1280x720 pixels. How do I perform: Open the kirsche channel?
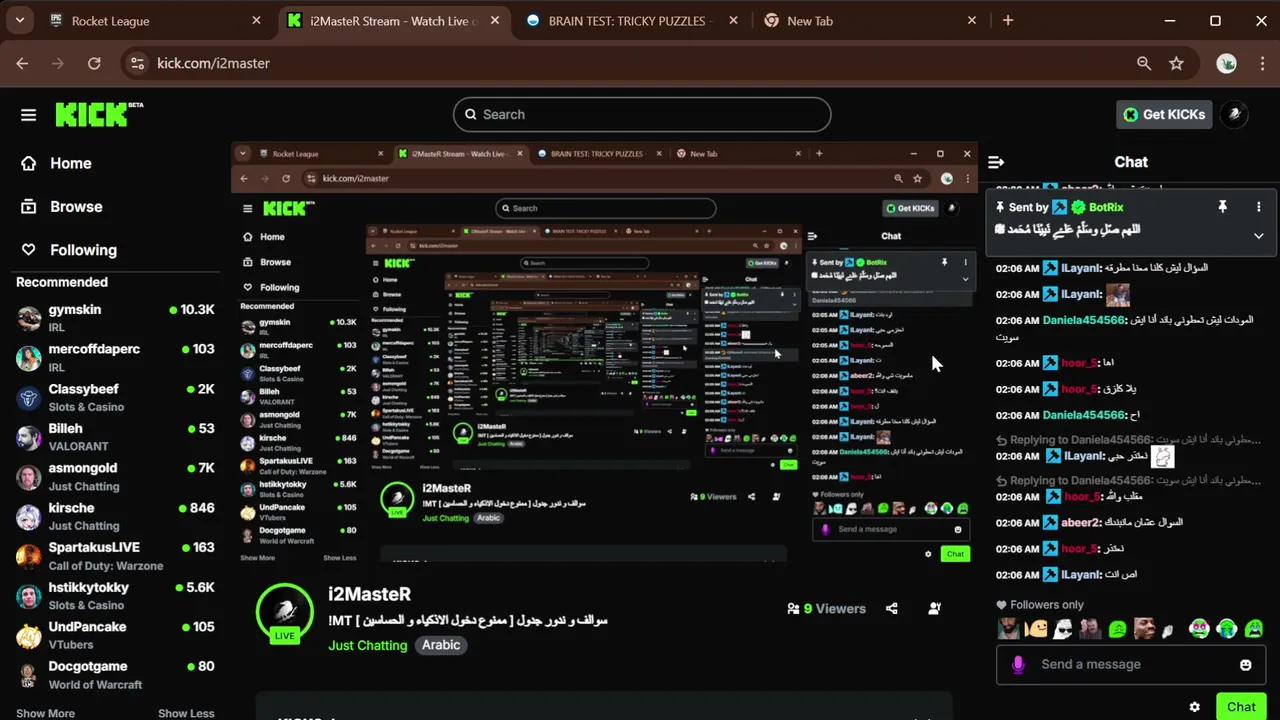(116, 516)
